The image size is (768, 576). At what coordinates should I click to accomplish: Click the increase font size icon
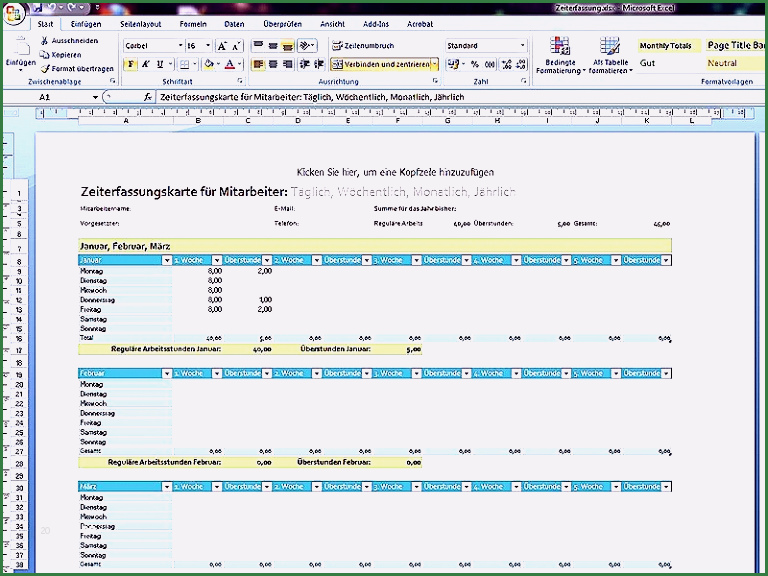[222, 46]
